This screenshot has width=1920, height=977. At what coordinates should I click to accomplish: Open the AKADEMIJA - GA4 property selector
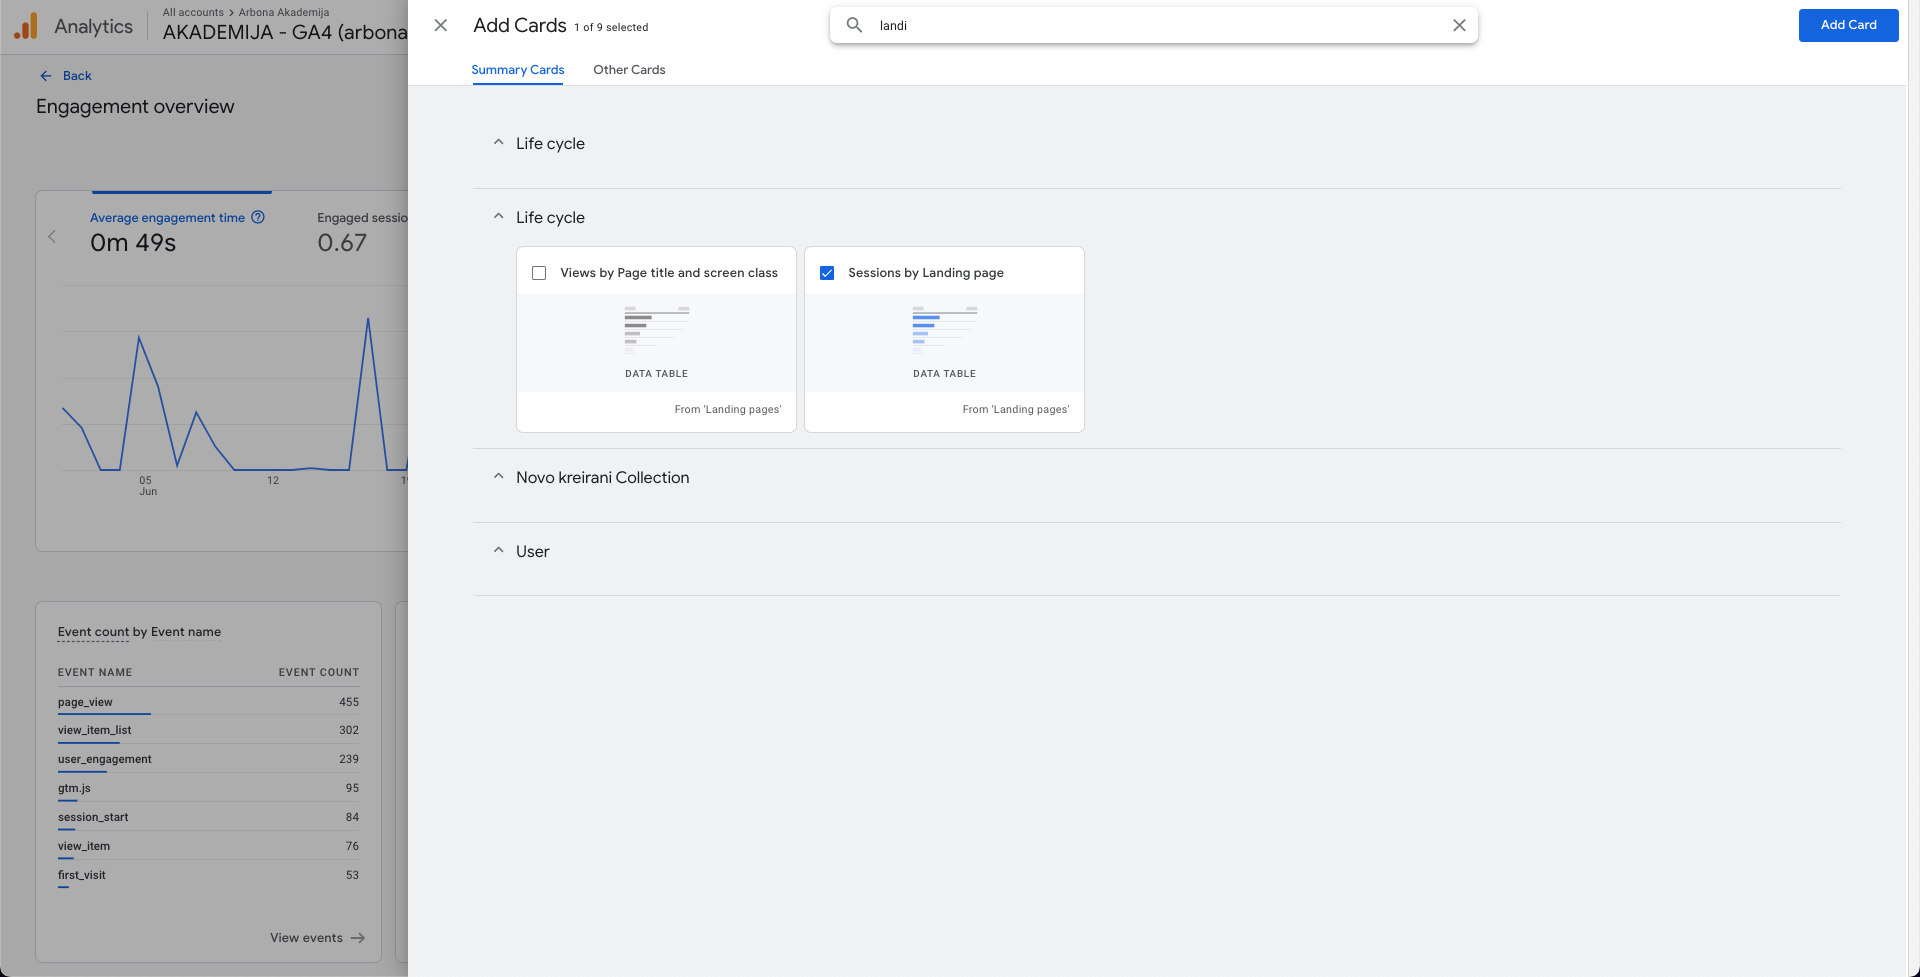[x=285, y=32]
